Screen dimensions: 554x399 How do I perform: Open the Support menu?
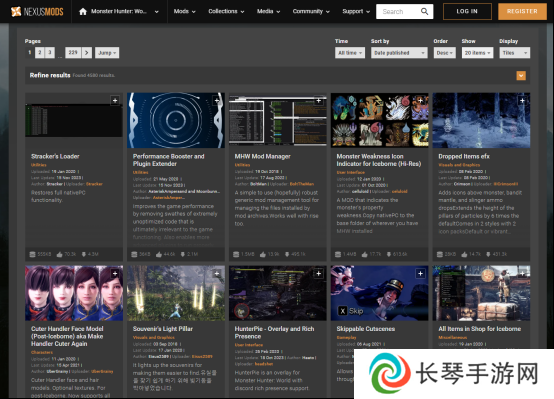356,11
